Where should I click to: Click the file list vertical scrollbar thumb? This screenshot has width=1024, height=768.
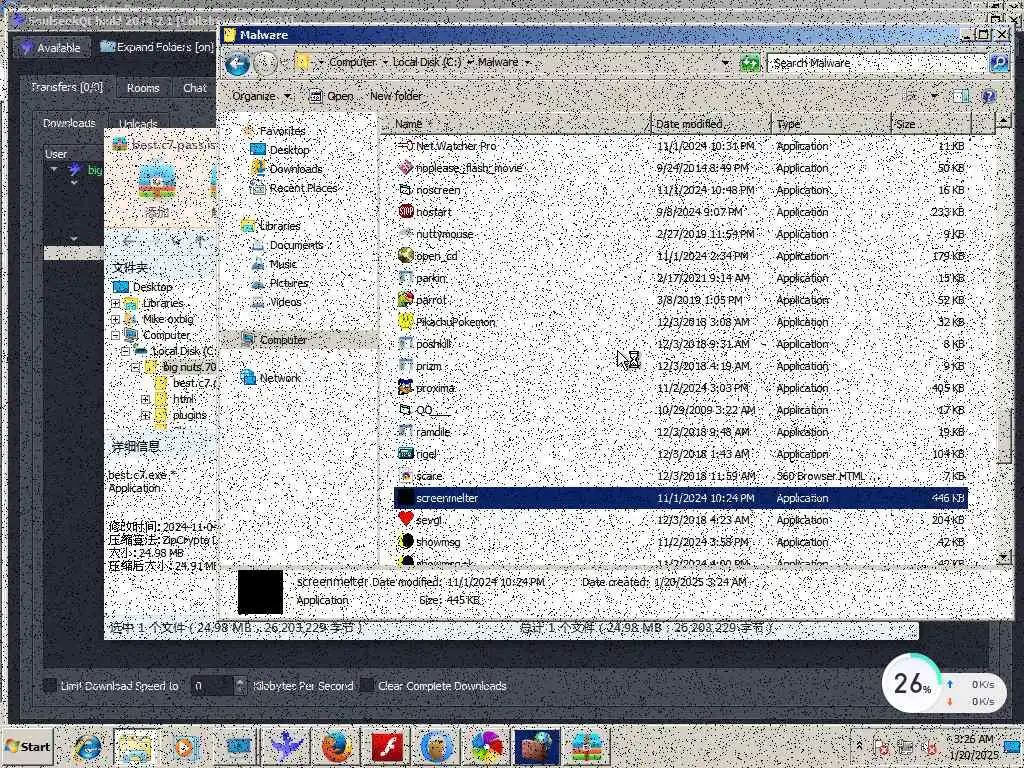pos(1004,436)
